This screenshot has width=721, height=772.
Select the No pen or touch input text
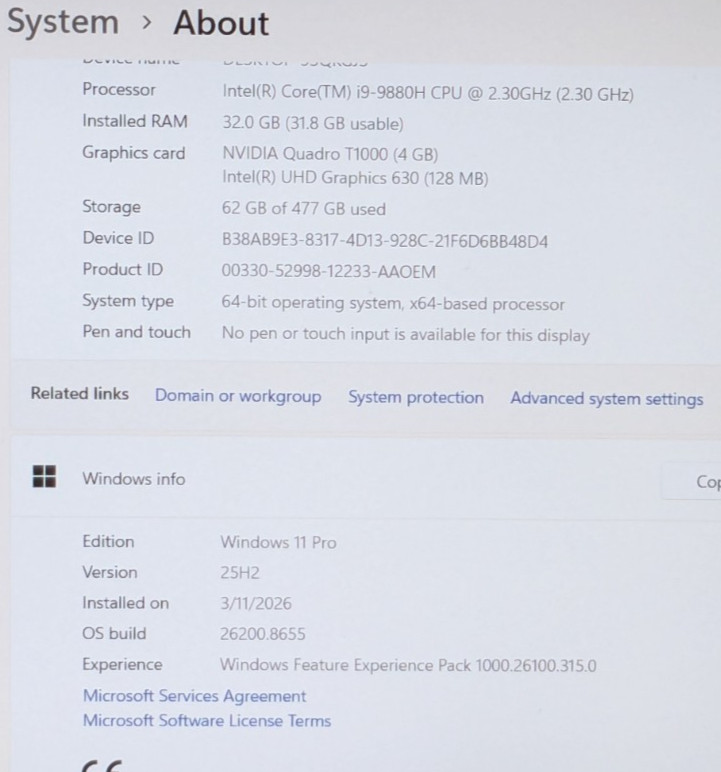tap(405, 334)
